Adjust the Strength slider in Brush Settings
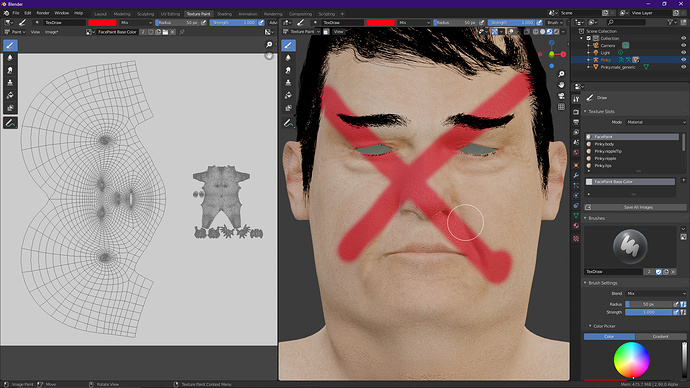The height and width of the screenshot is (388, 690). pyautogui.click(x=649, y=312)
